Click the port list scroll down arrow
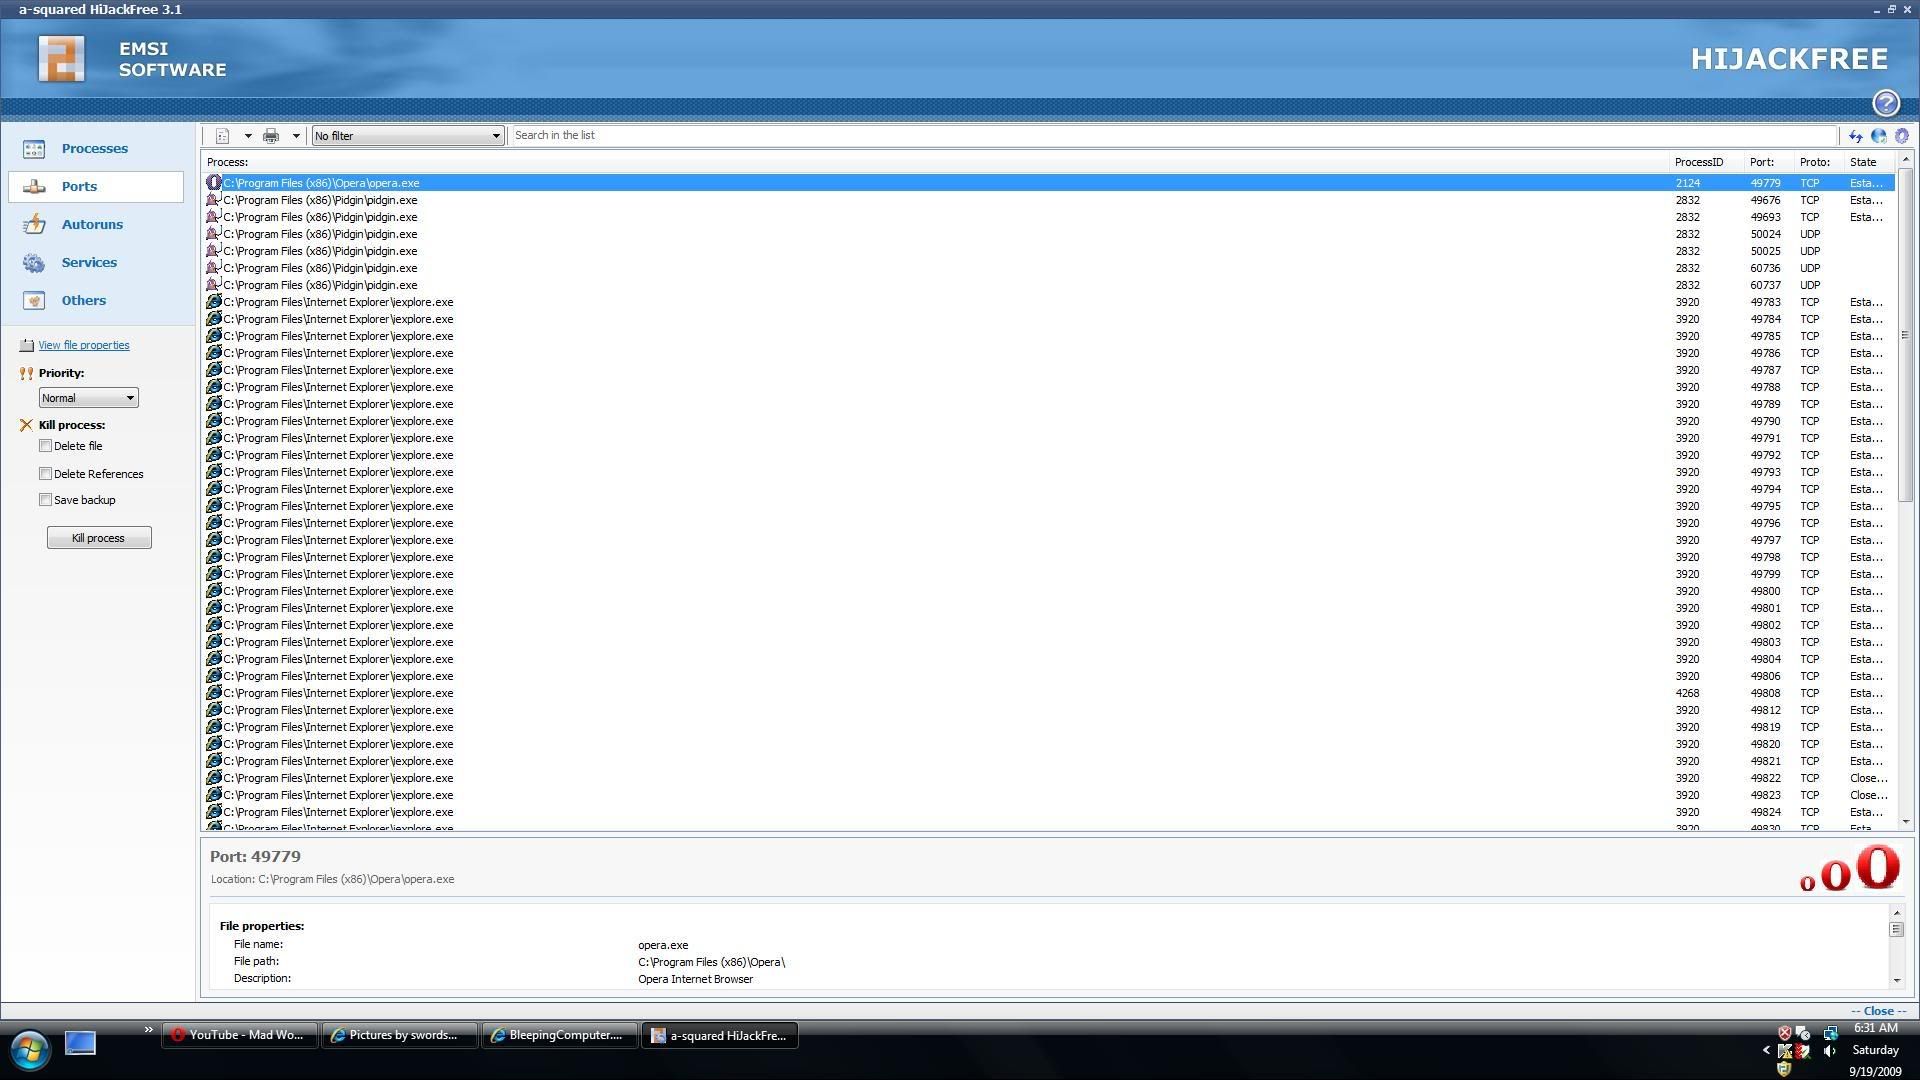This screenshot has width=1920, height=1080. [1905, 822]
